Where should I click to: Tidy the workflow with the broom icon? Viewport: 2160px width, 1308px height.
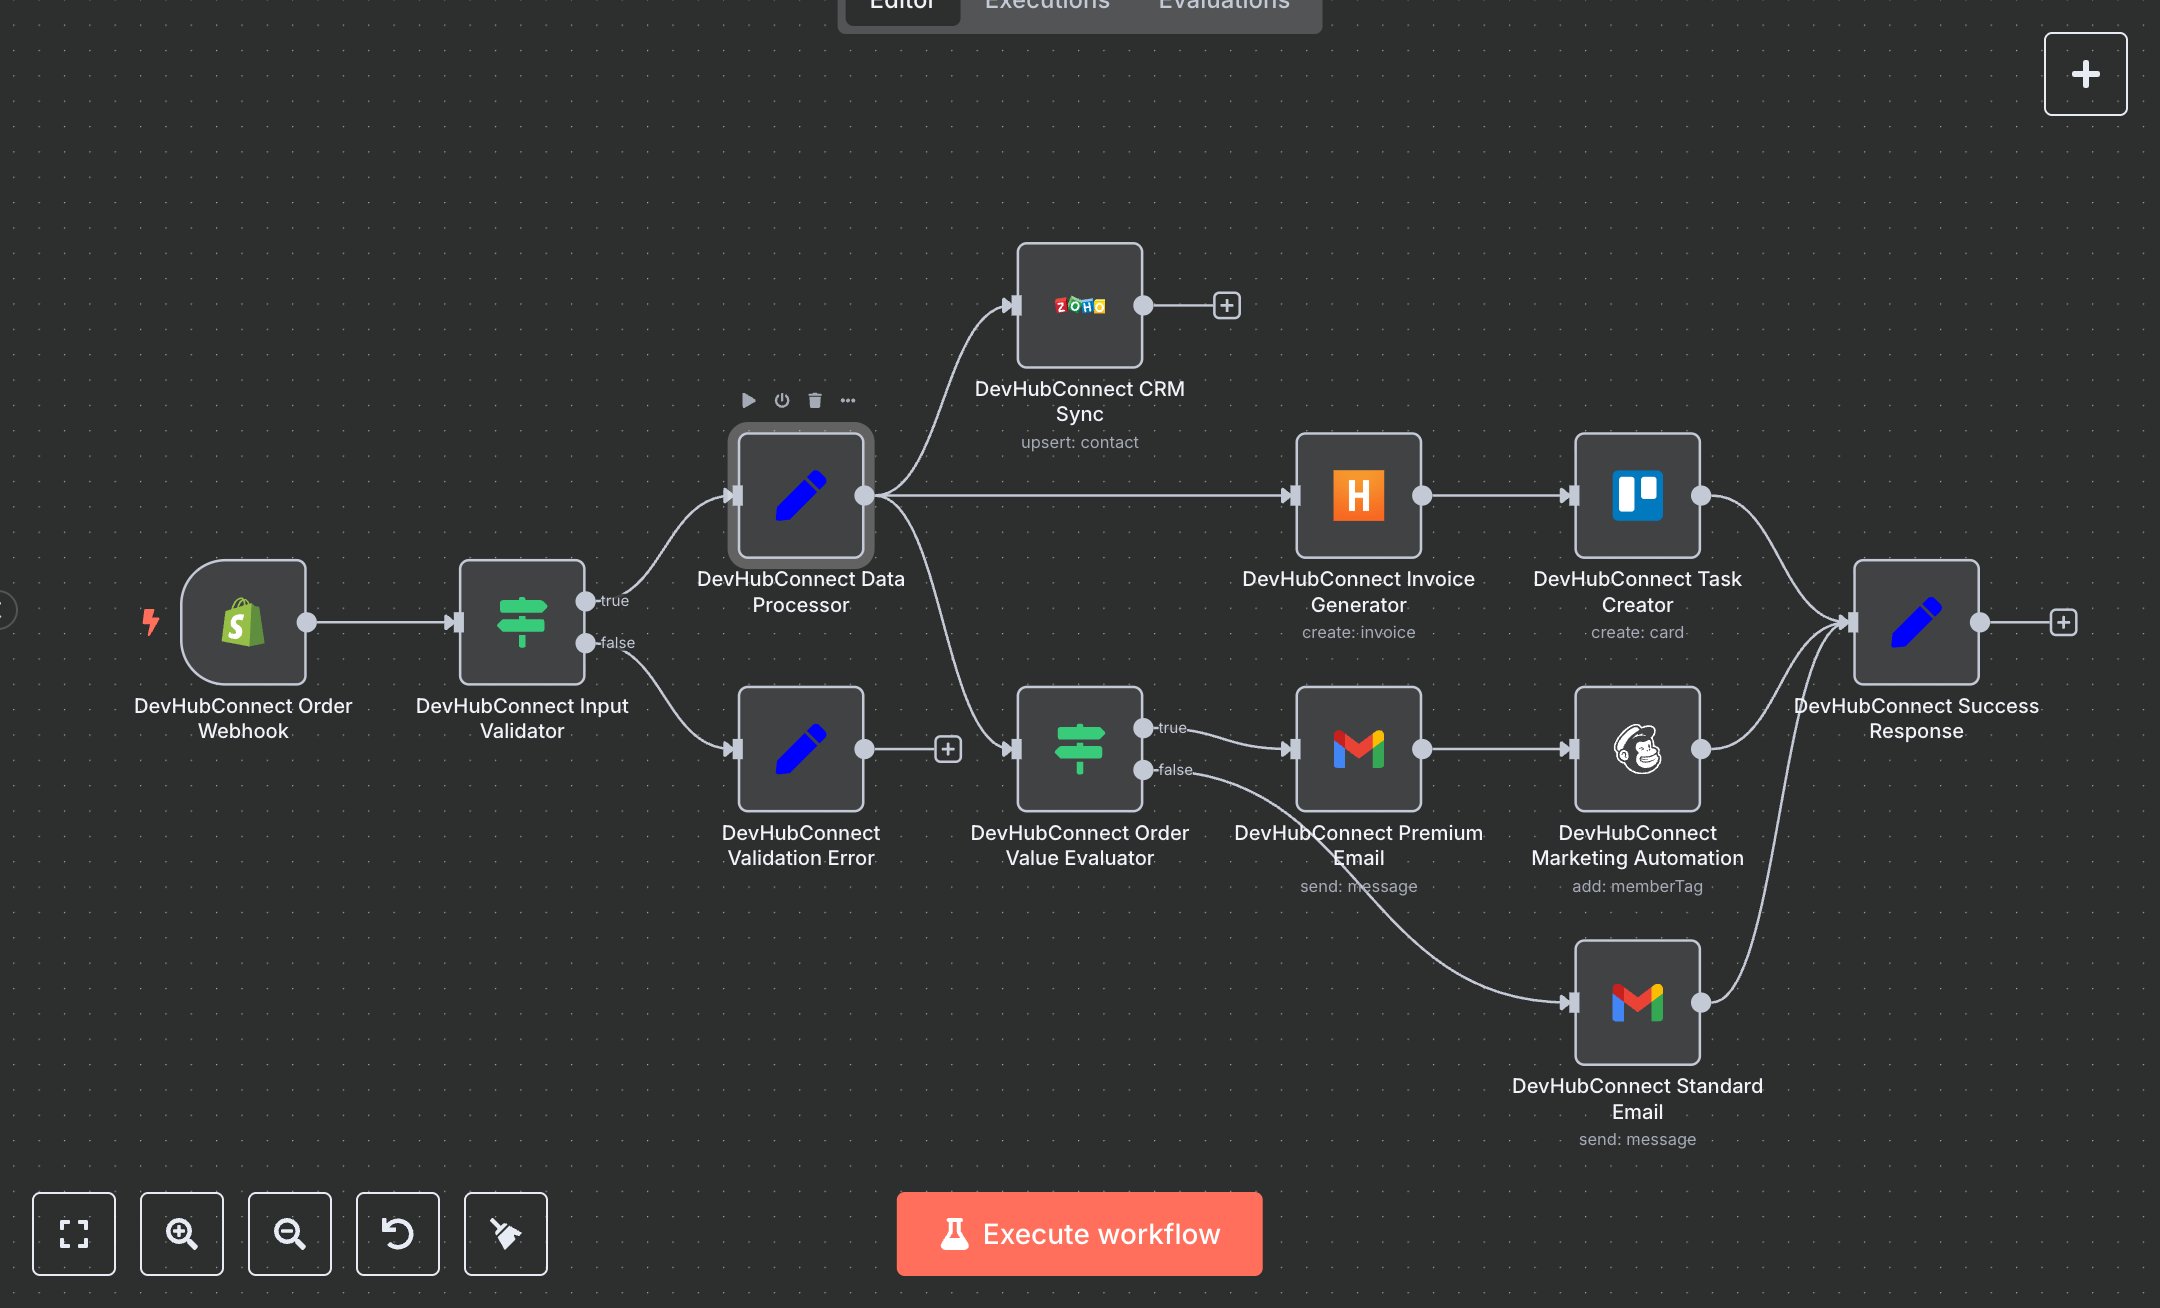(x=505, y=1234)
